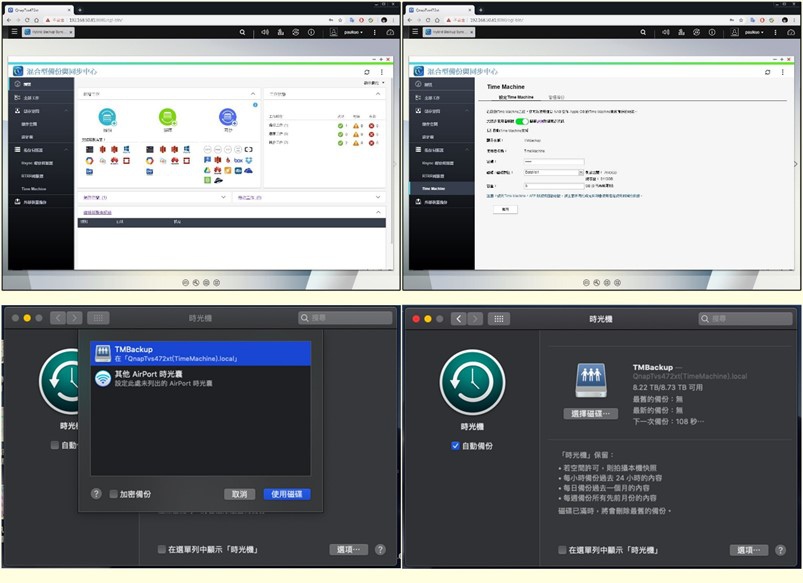Click the blue Sync job icon in the overview window
The height and width of the screenshot is (583, 803).
(x=228, y=117)
